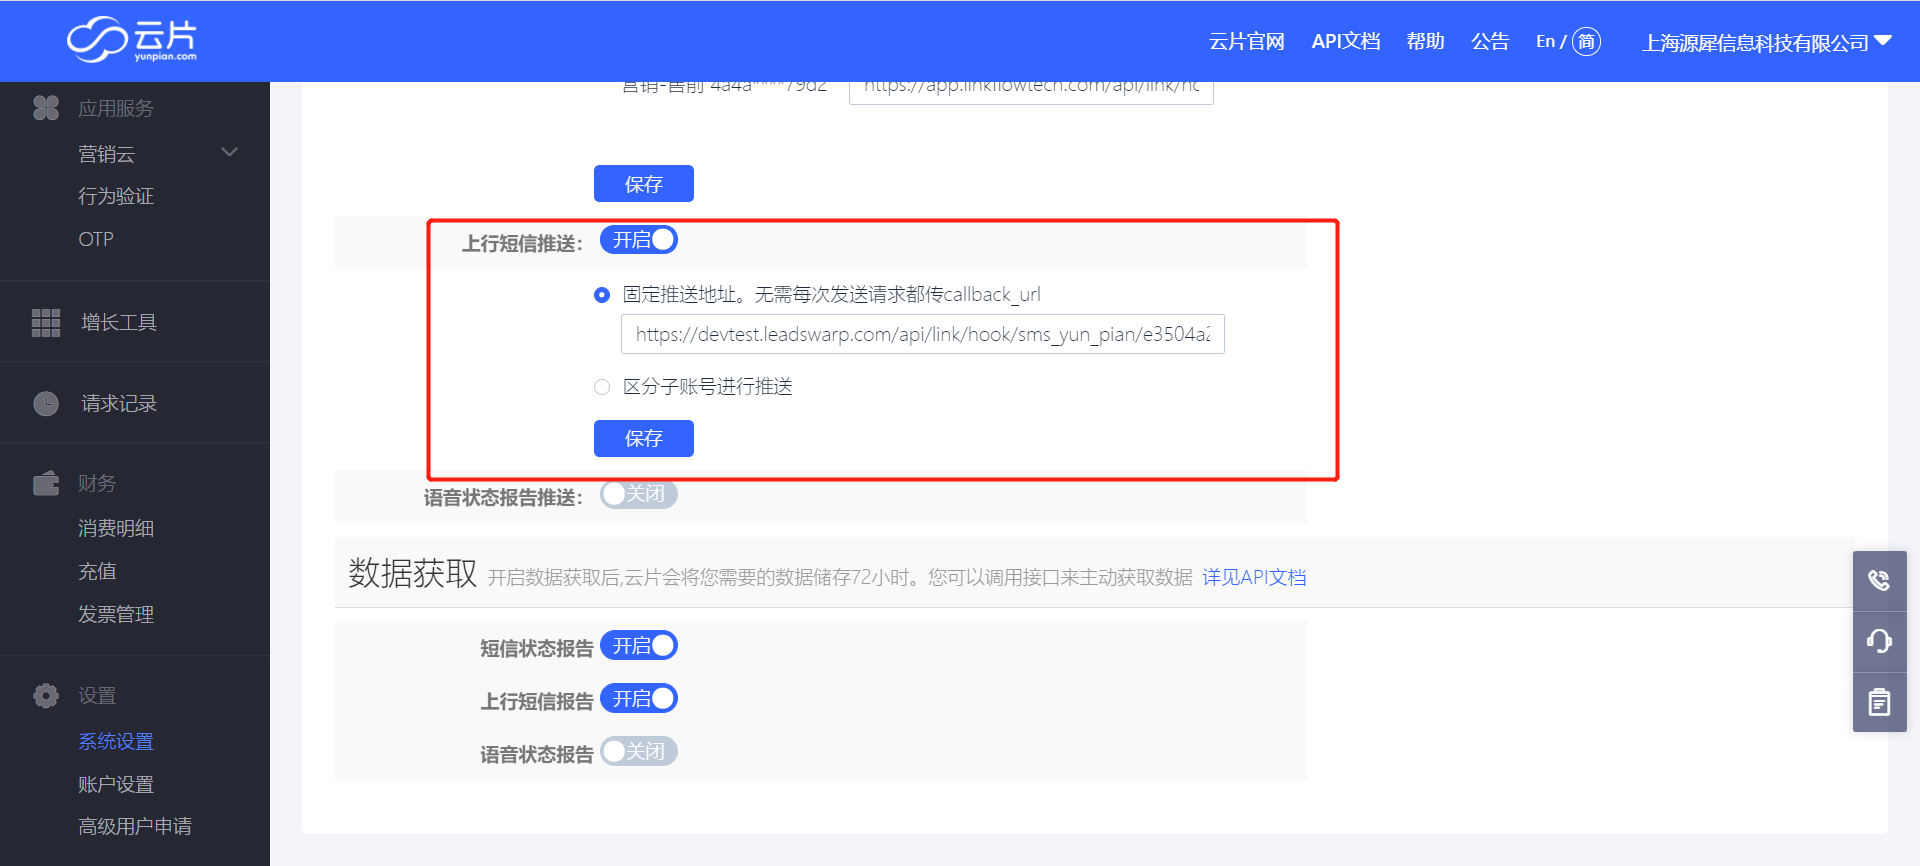The image size is (1920, 866).
Task: Open the 上海源犀信息科技有限公司 account dropdown
Action: 1767,42
